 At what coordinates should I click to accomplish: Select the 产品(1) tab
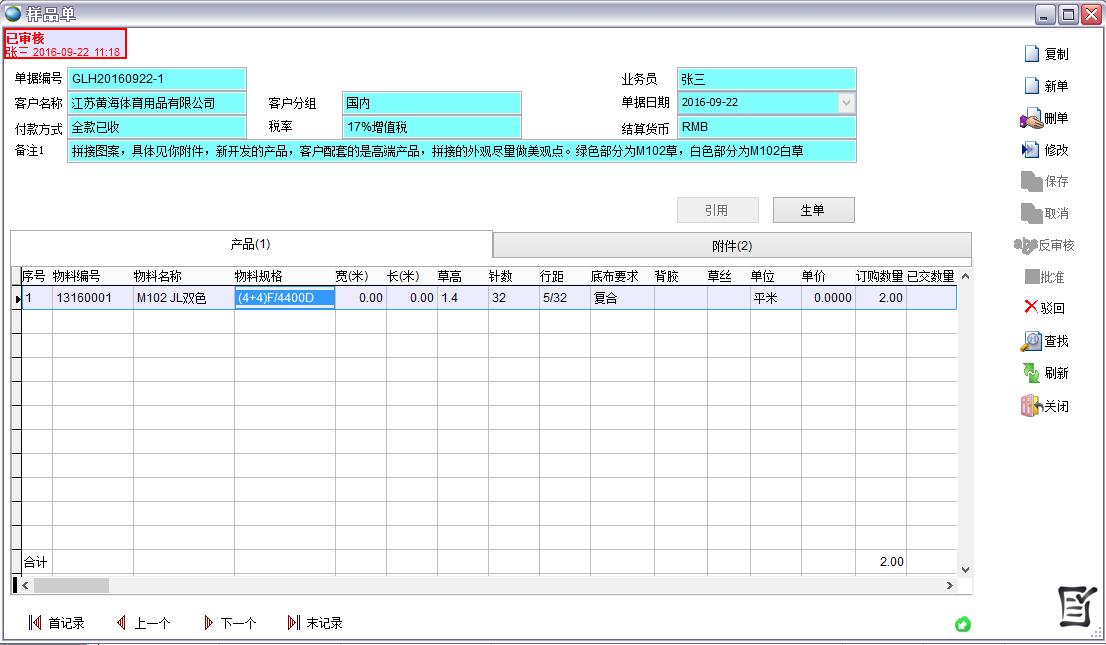pyautogui.click(x=251, y=244)
